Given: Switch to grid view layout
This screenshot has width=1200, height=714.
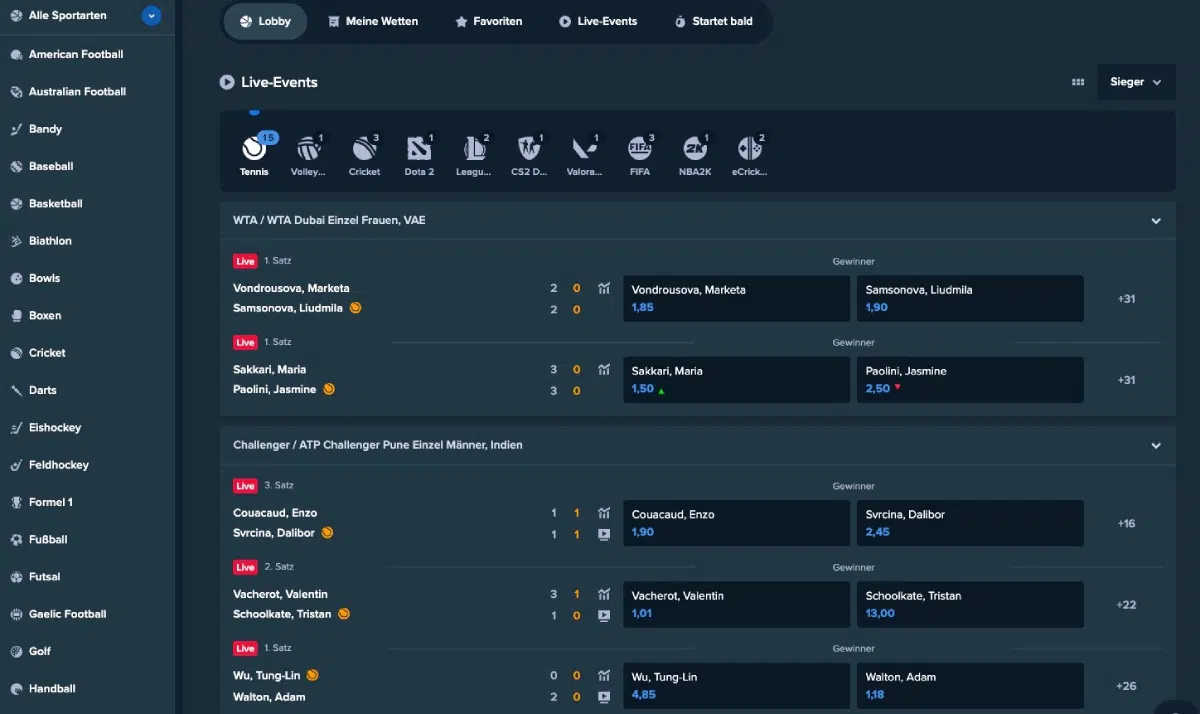Looking at the screenshot, I should (1078, 82).
